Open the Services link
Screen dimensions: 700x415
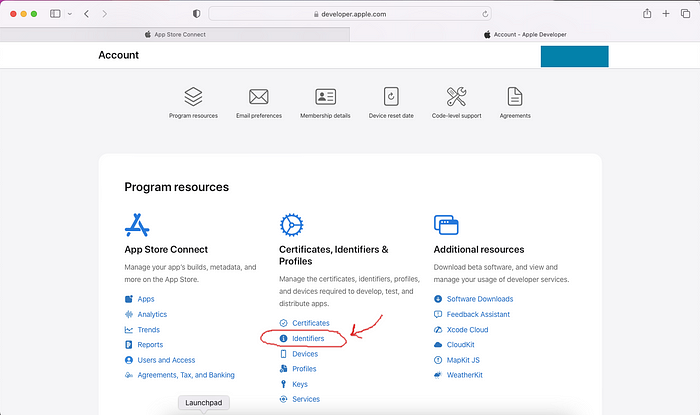(x=306, y=399)
